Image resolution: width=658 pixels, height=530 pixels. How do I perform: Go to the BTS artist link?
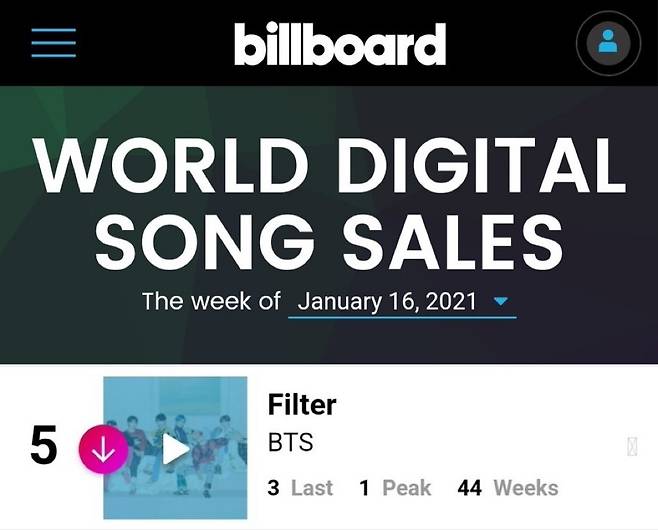pos(289,443)
